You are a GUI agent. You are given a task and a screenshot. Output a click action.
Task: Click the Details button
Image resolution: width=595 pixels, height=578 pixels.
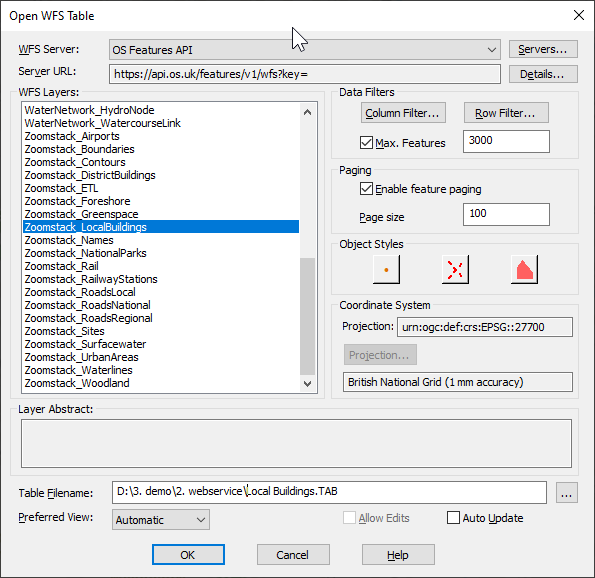pyautogui.click(x=543, y=74)
